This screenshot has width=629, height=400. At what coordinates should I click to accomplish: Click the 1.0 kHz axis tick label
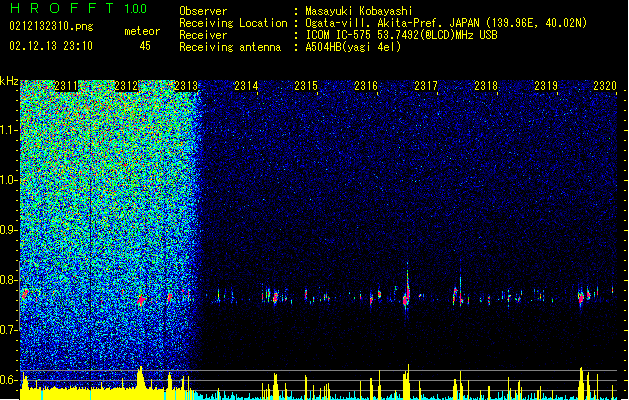[9, 180]
